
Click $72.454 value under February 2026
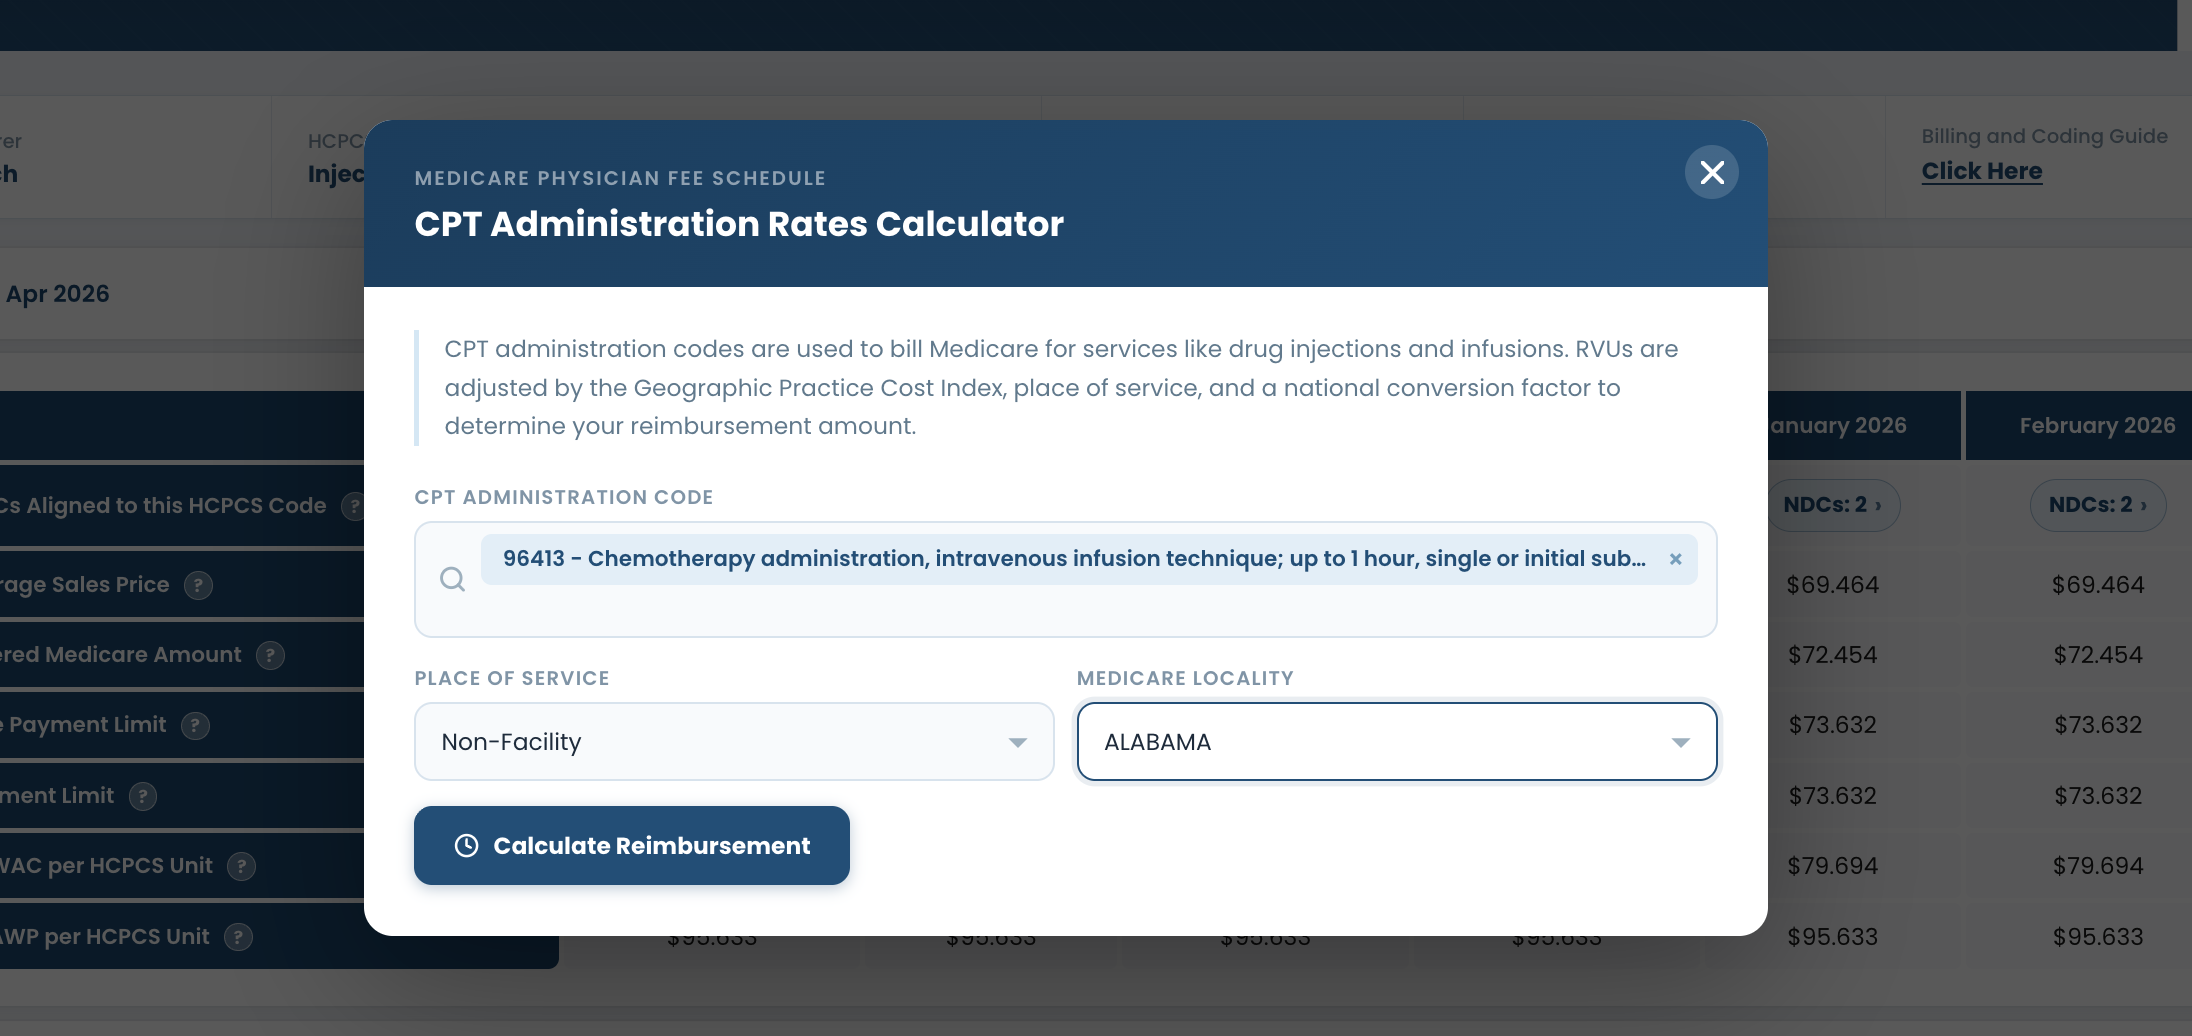click(x=2098, y=655)
